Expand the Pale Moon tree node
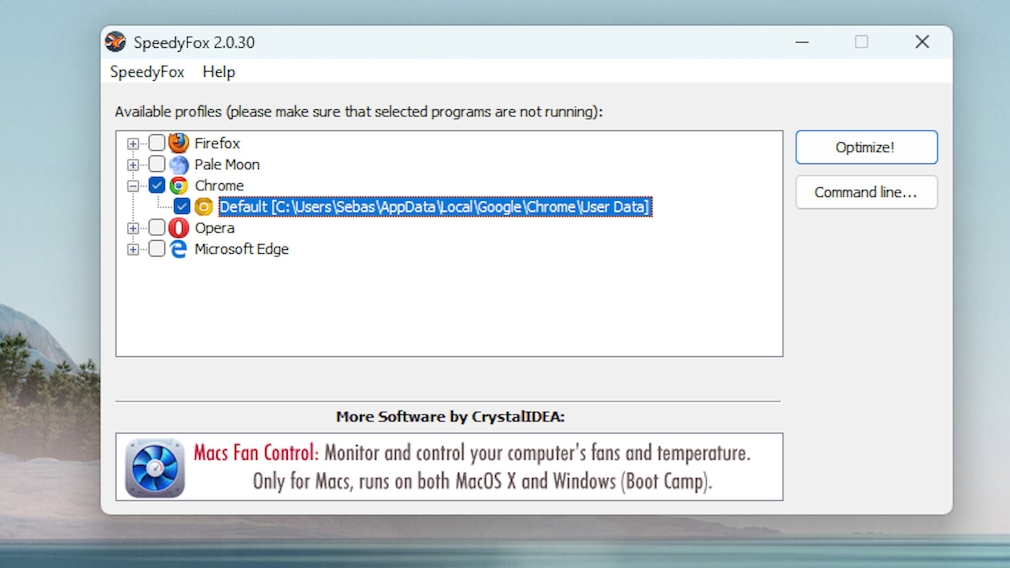Screen dimensions: 1010x568 click(133, 165)
